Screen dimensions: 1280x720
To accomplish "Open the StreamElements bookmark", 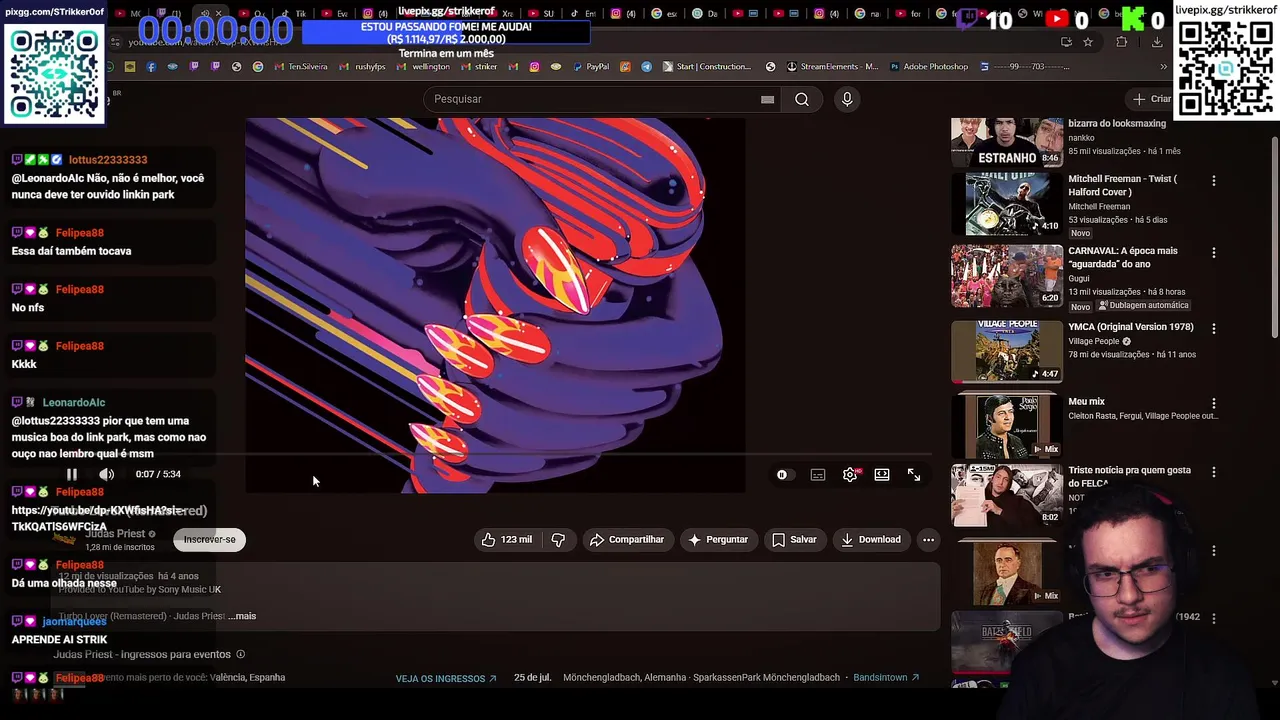I will click(x=832, y=67).
